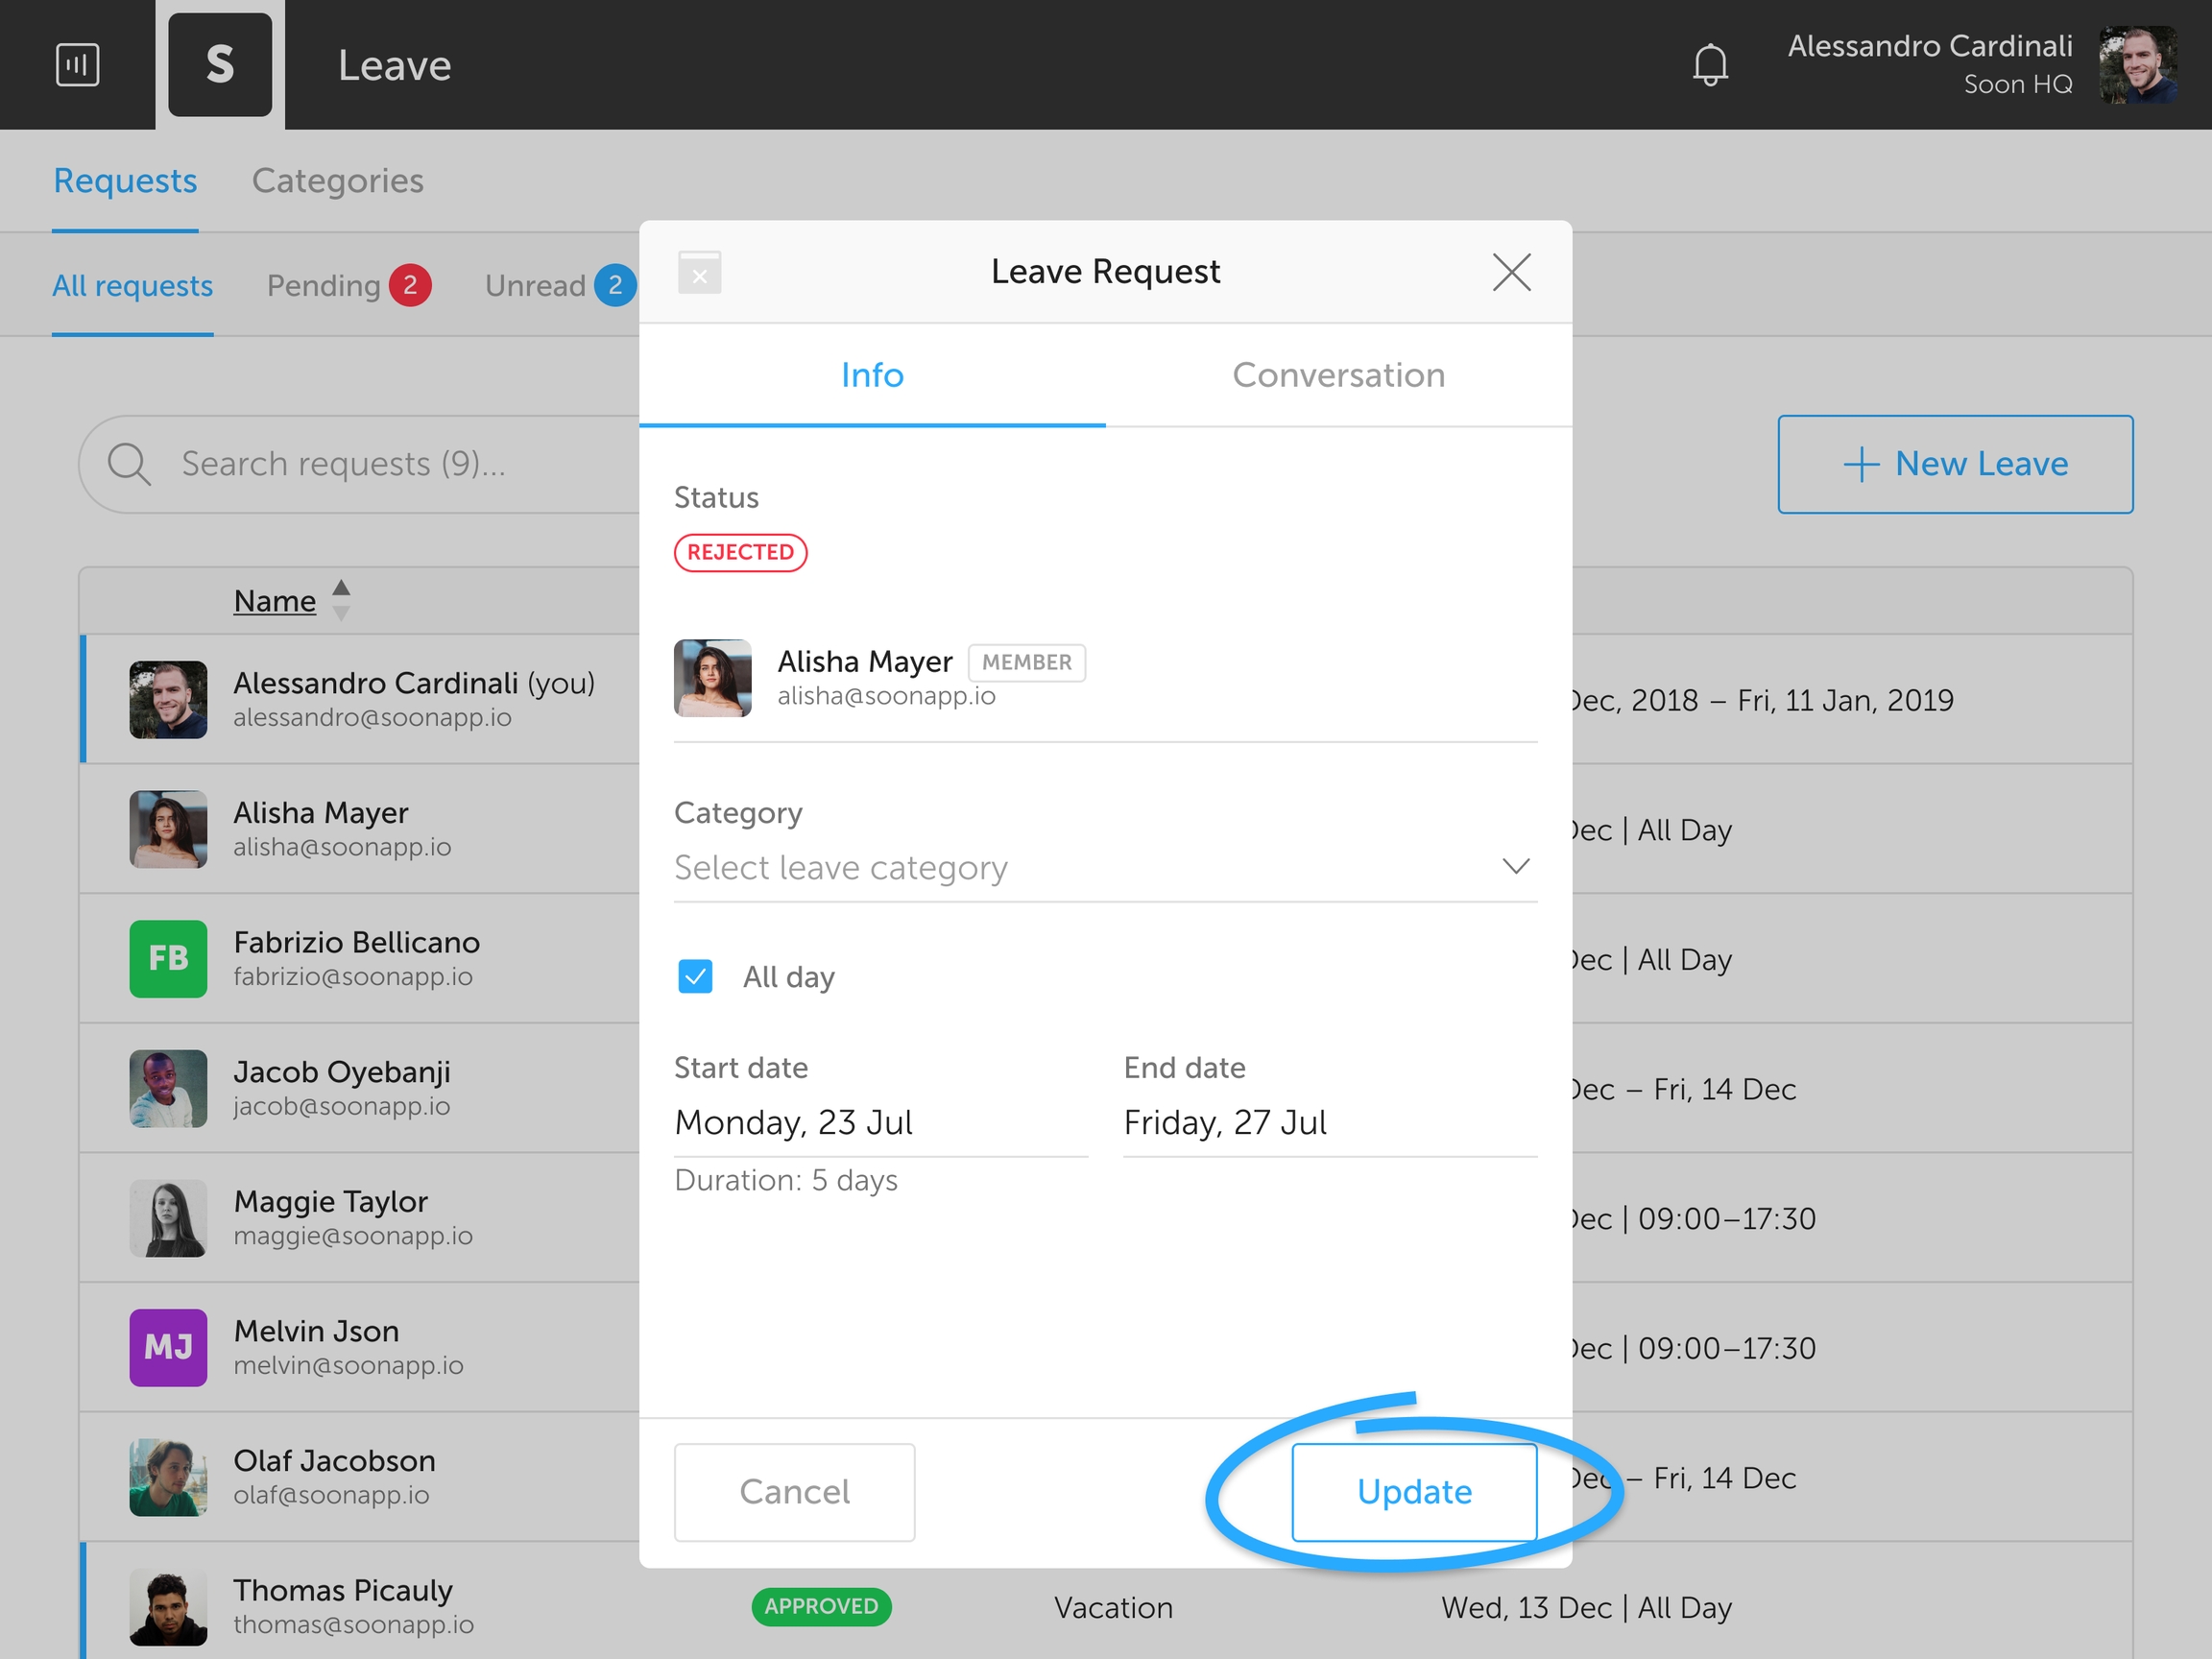Click the Cancel button
This screenshot has width=2212, height=1659.
(x=794, y=1491)
